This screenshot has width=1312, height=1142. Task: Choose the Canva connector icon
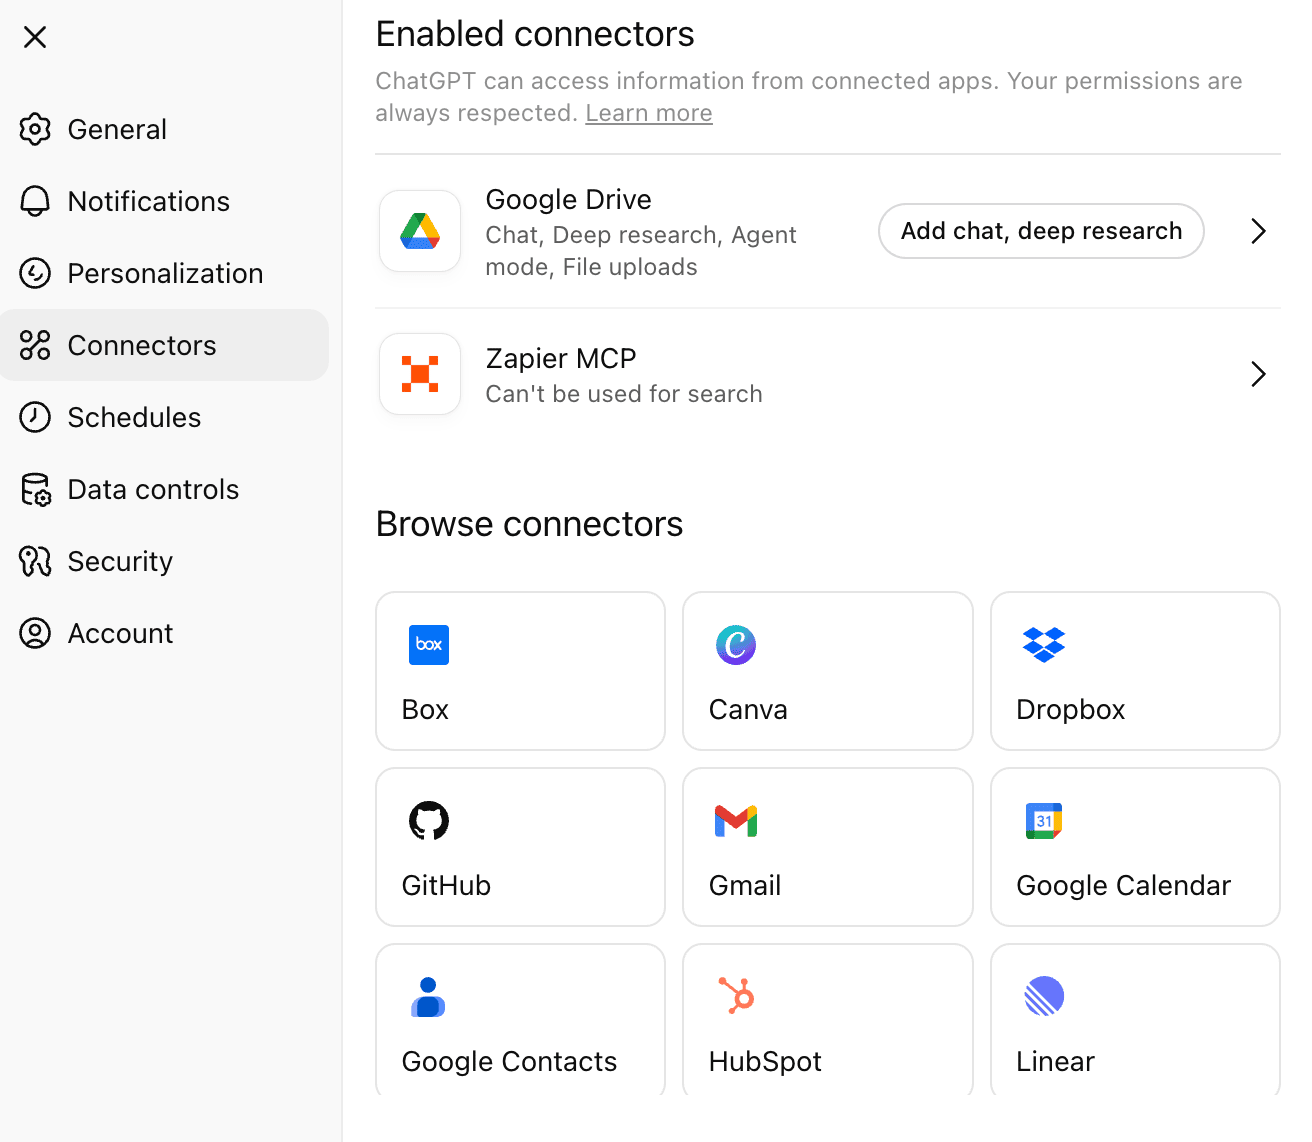(x=736, y=645)
